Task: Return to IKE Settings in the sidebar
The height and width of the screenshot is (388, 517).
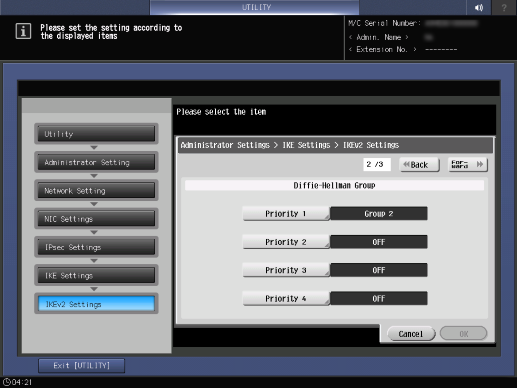Action: [x=96, y=276]
